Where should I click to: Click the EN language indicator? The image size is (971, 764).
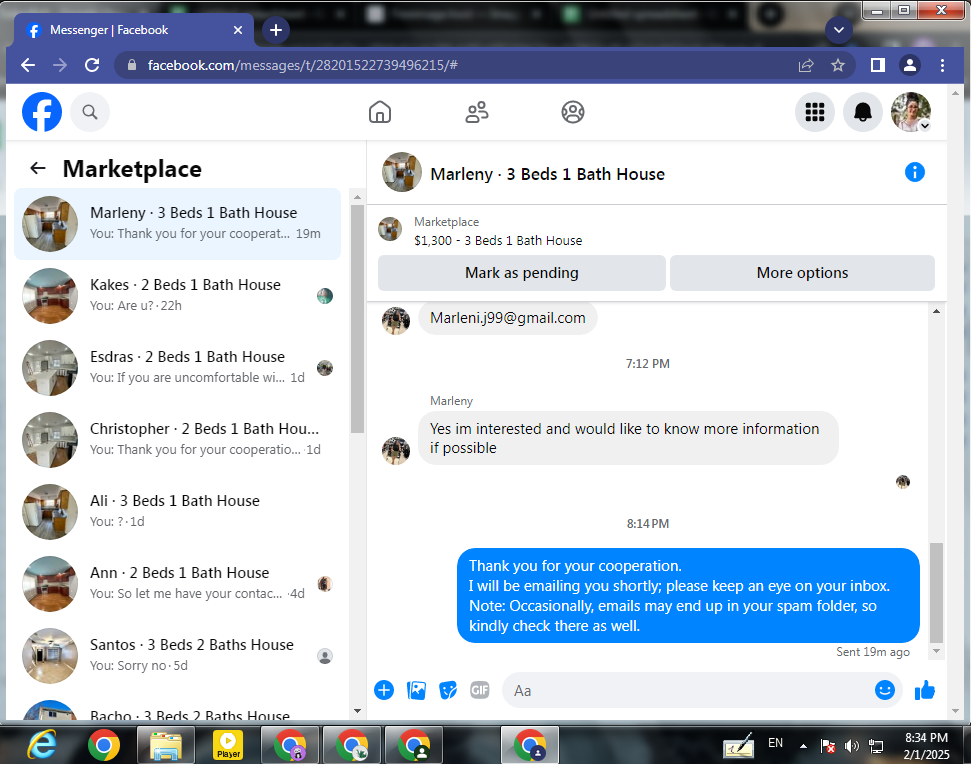[x=775, y=743]
